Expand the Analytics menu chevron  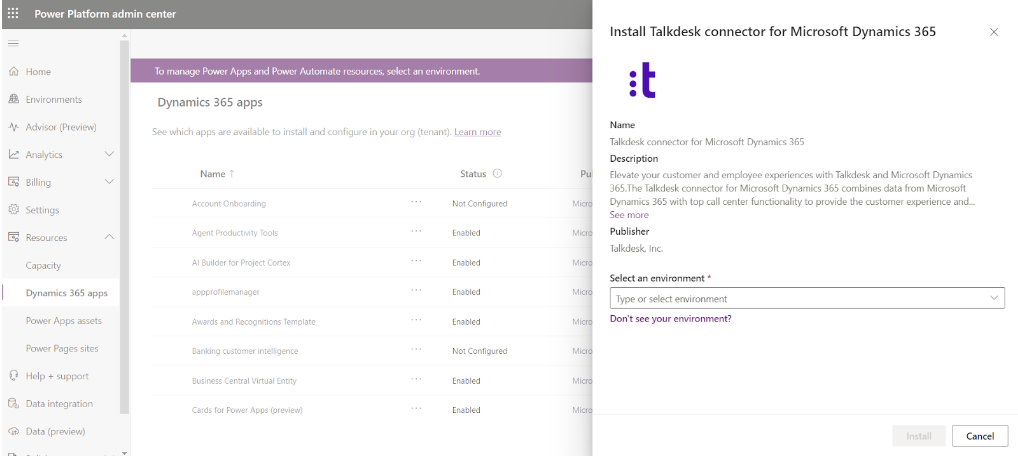click(109, 154)
